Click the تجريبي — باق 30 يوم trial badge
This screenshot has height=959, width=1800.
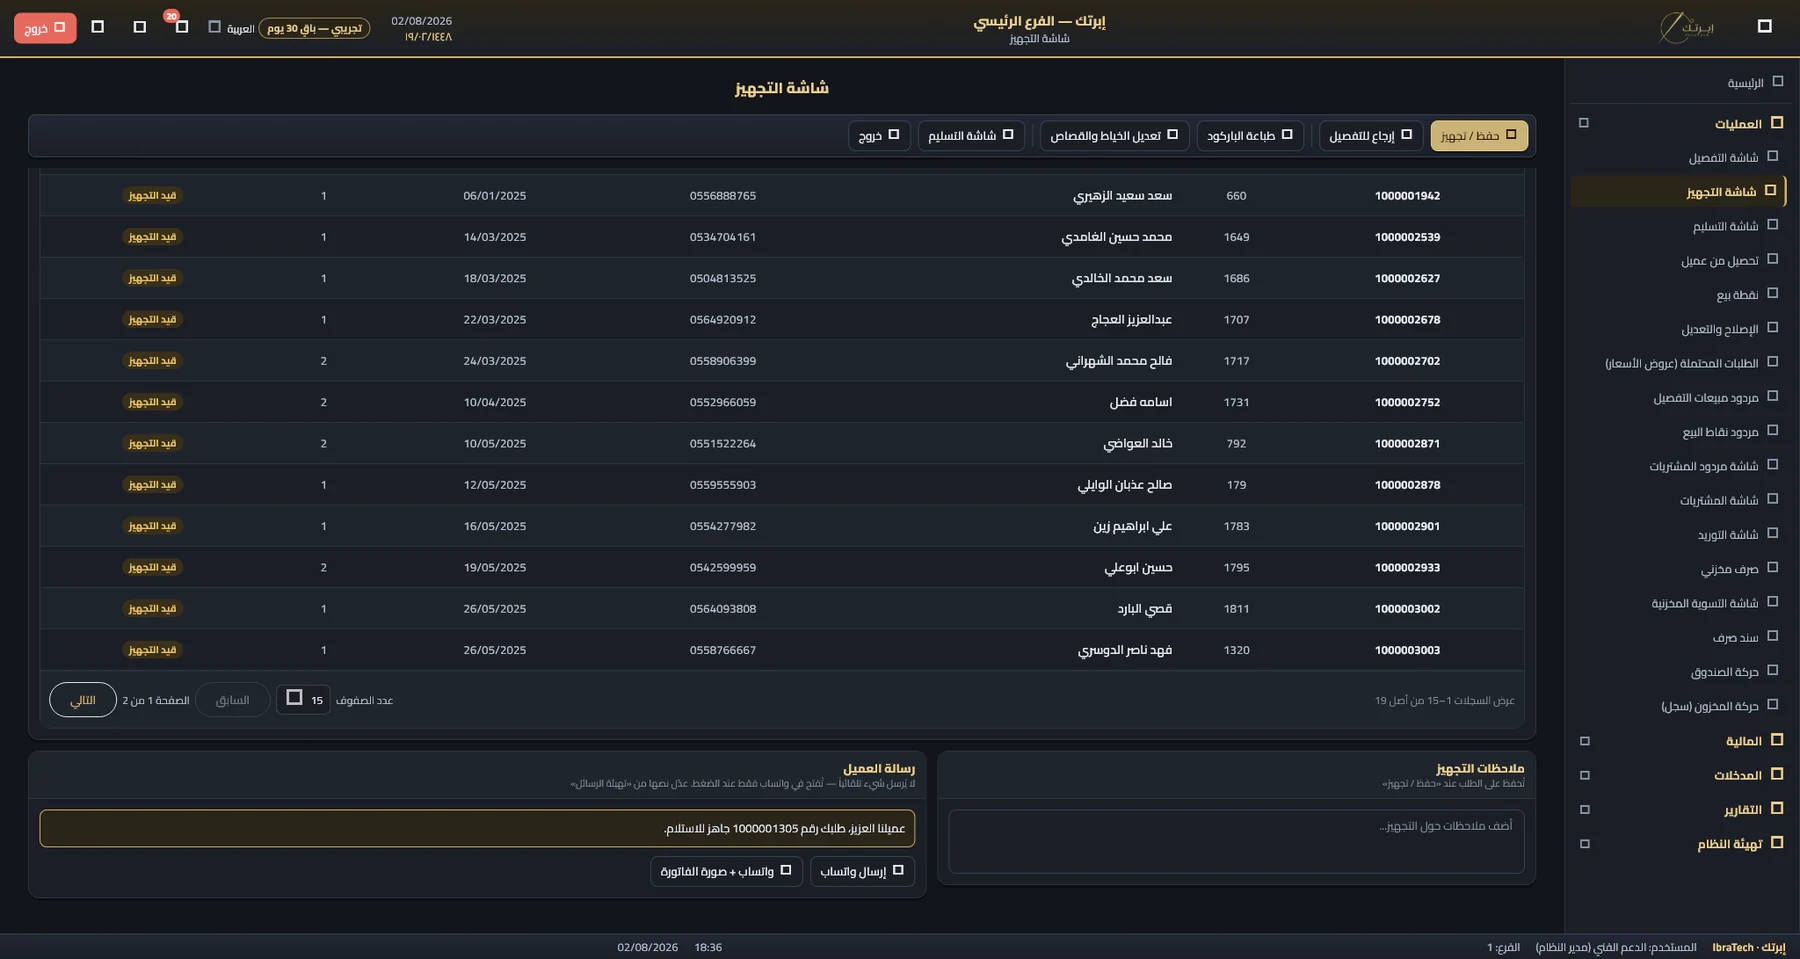tap(314, 28)
